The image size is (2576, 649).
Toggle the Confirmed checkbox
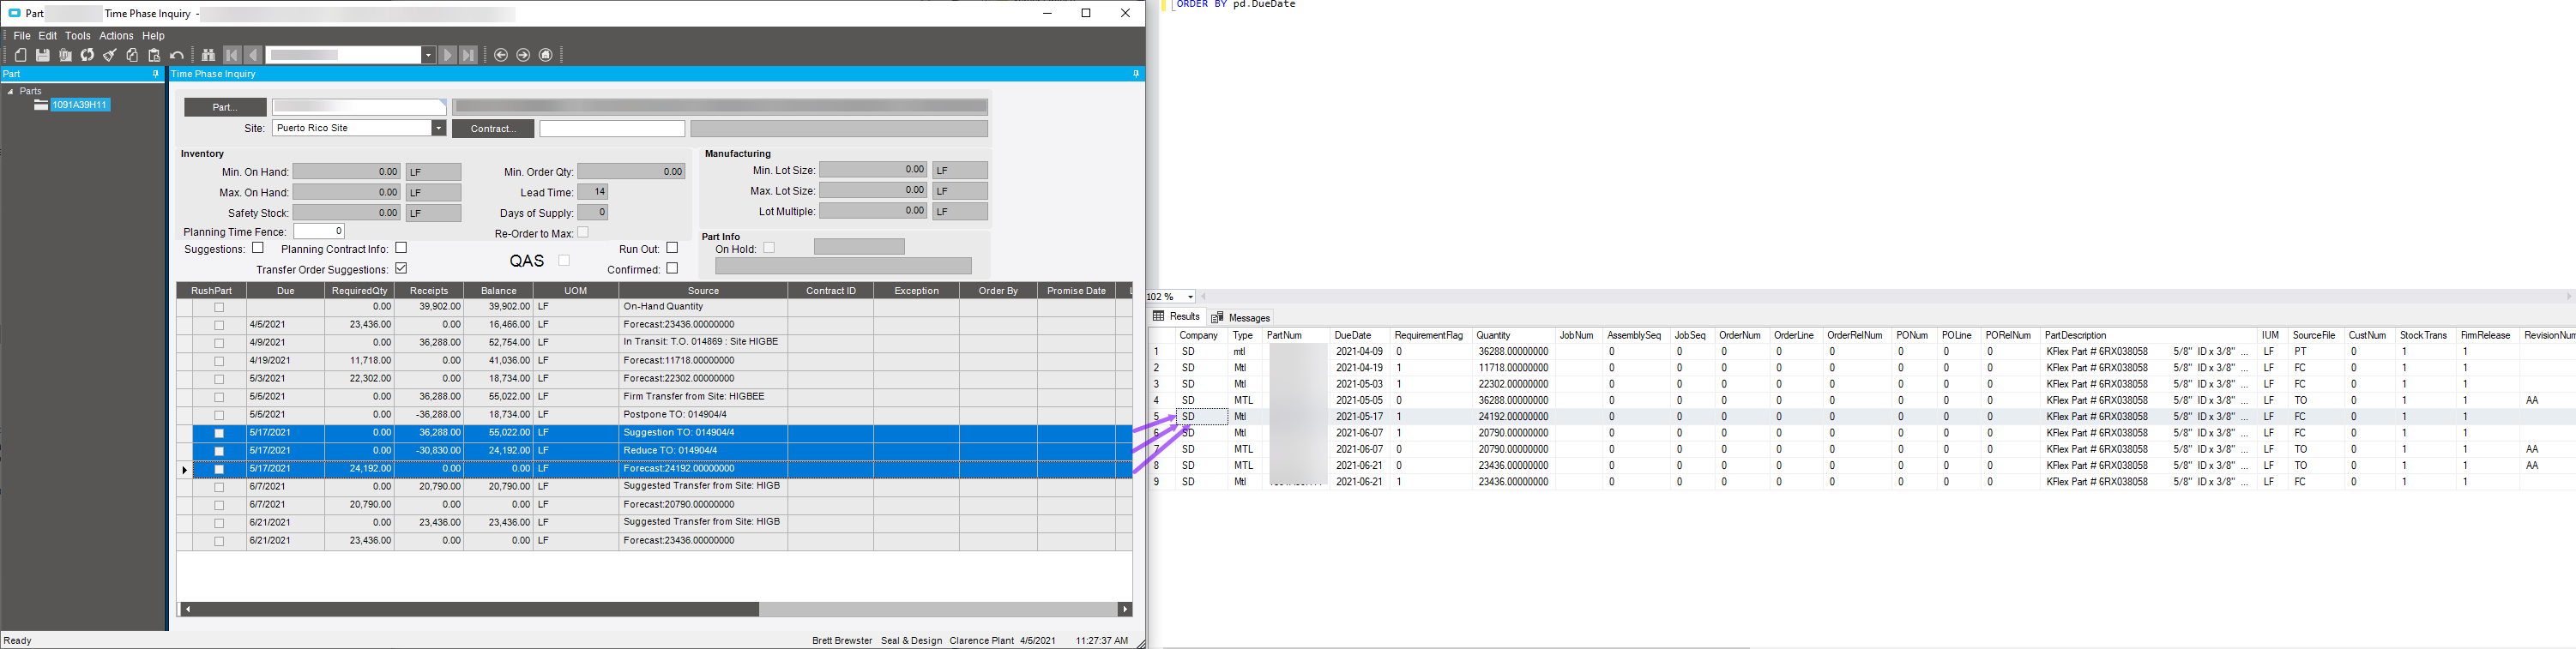672,268
